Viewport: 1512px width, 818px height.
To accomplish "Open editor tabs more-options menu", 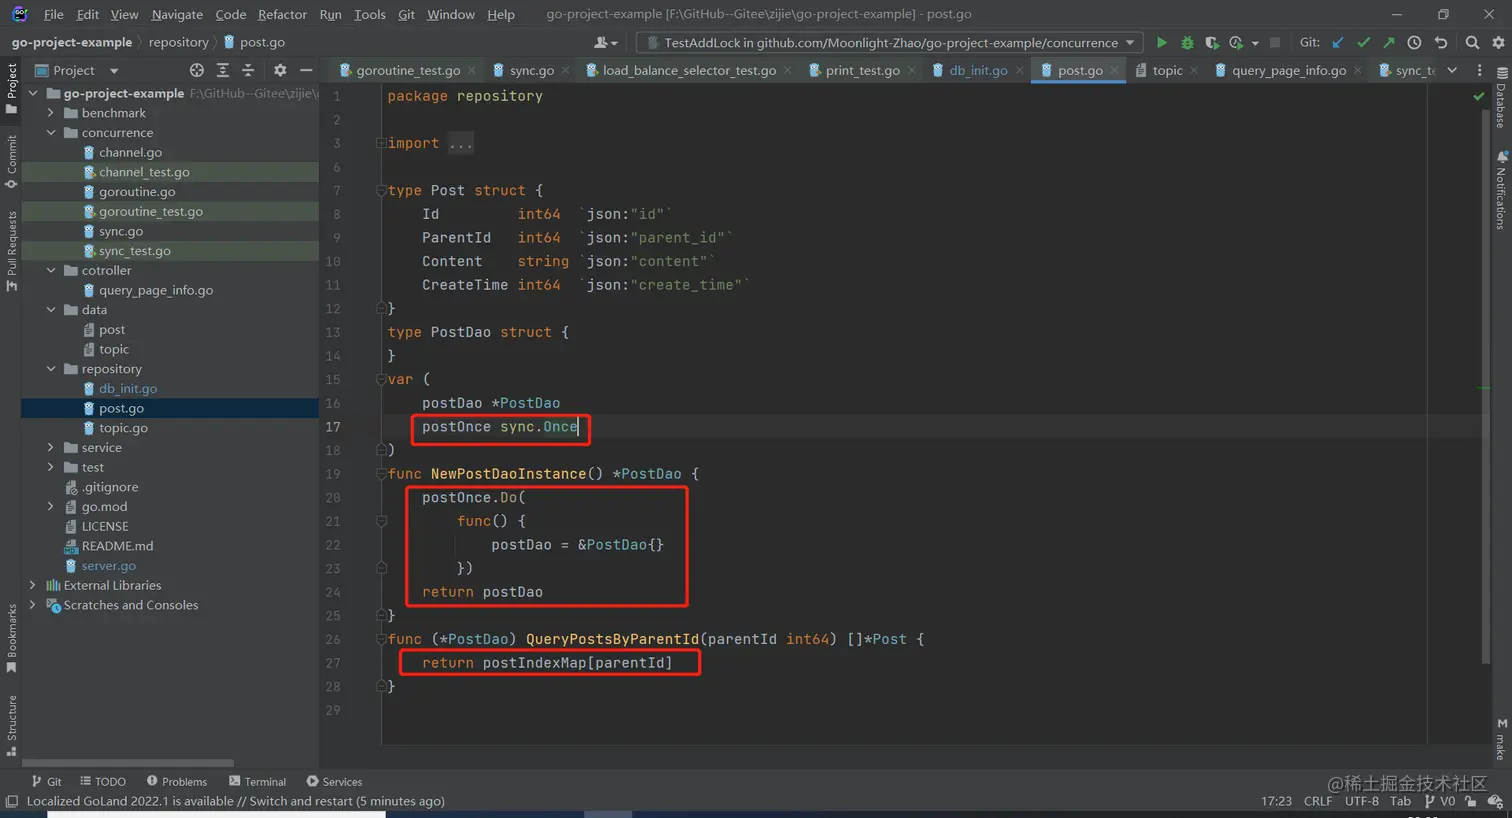I will coord(1480,70).
